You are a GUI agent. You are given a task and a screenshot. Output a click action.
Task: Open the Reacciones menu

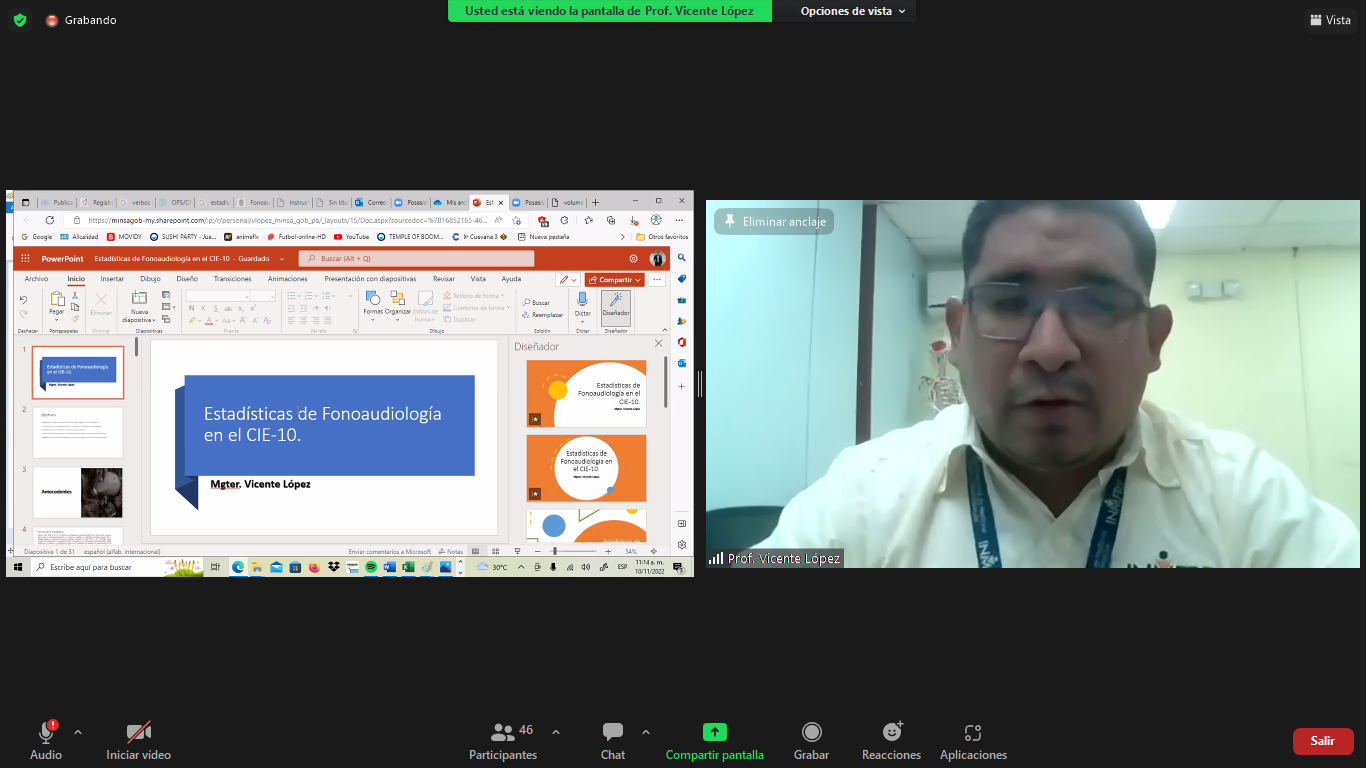pyautogui.click(x=891, y=740)
